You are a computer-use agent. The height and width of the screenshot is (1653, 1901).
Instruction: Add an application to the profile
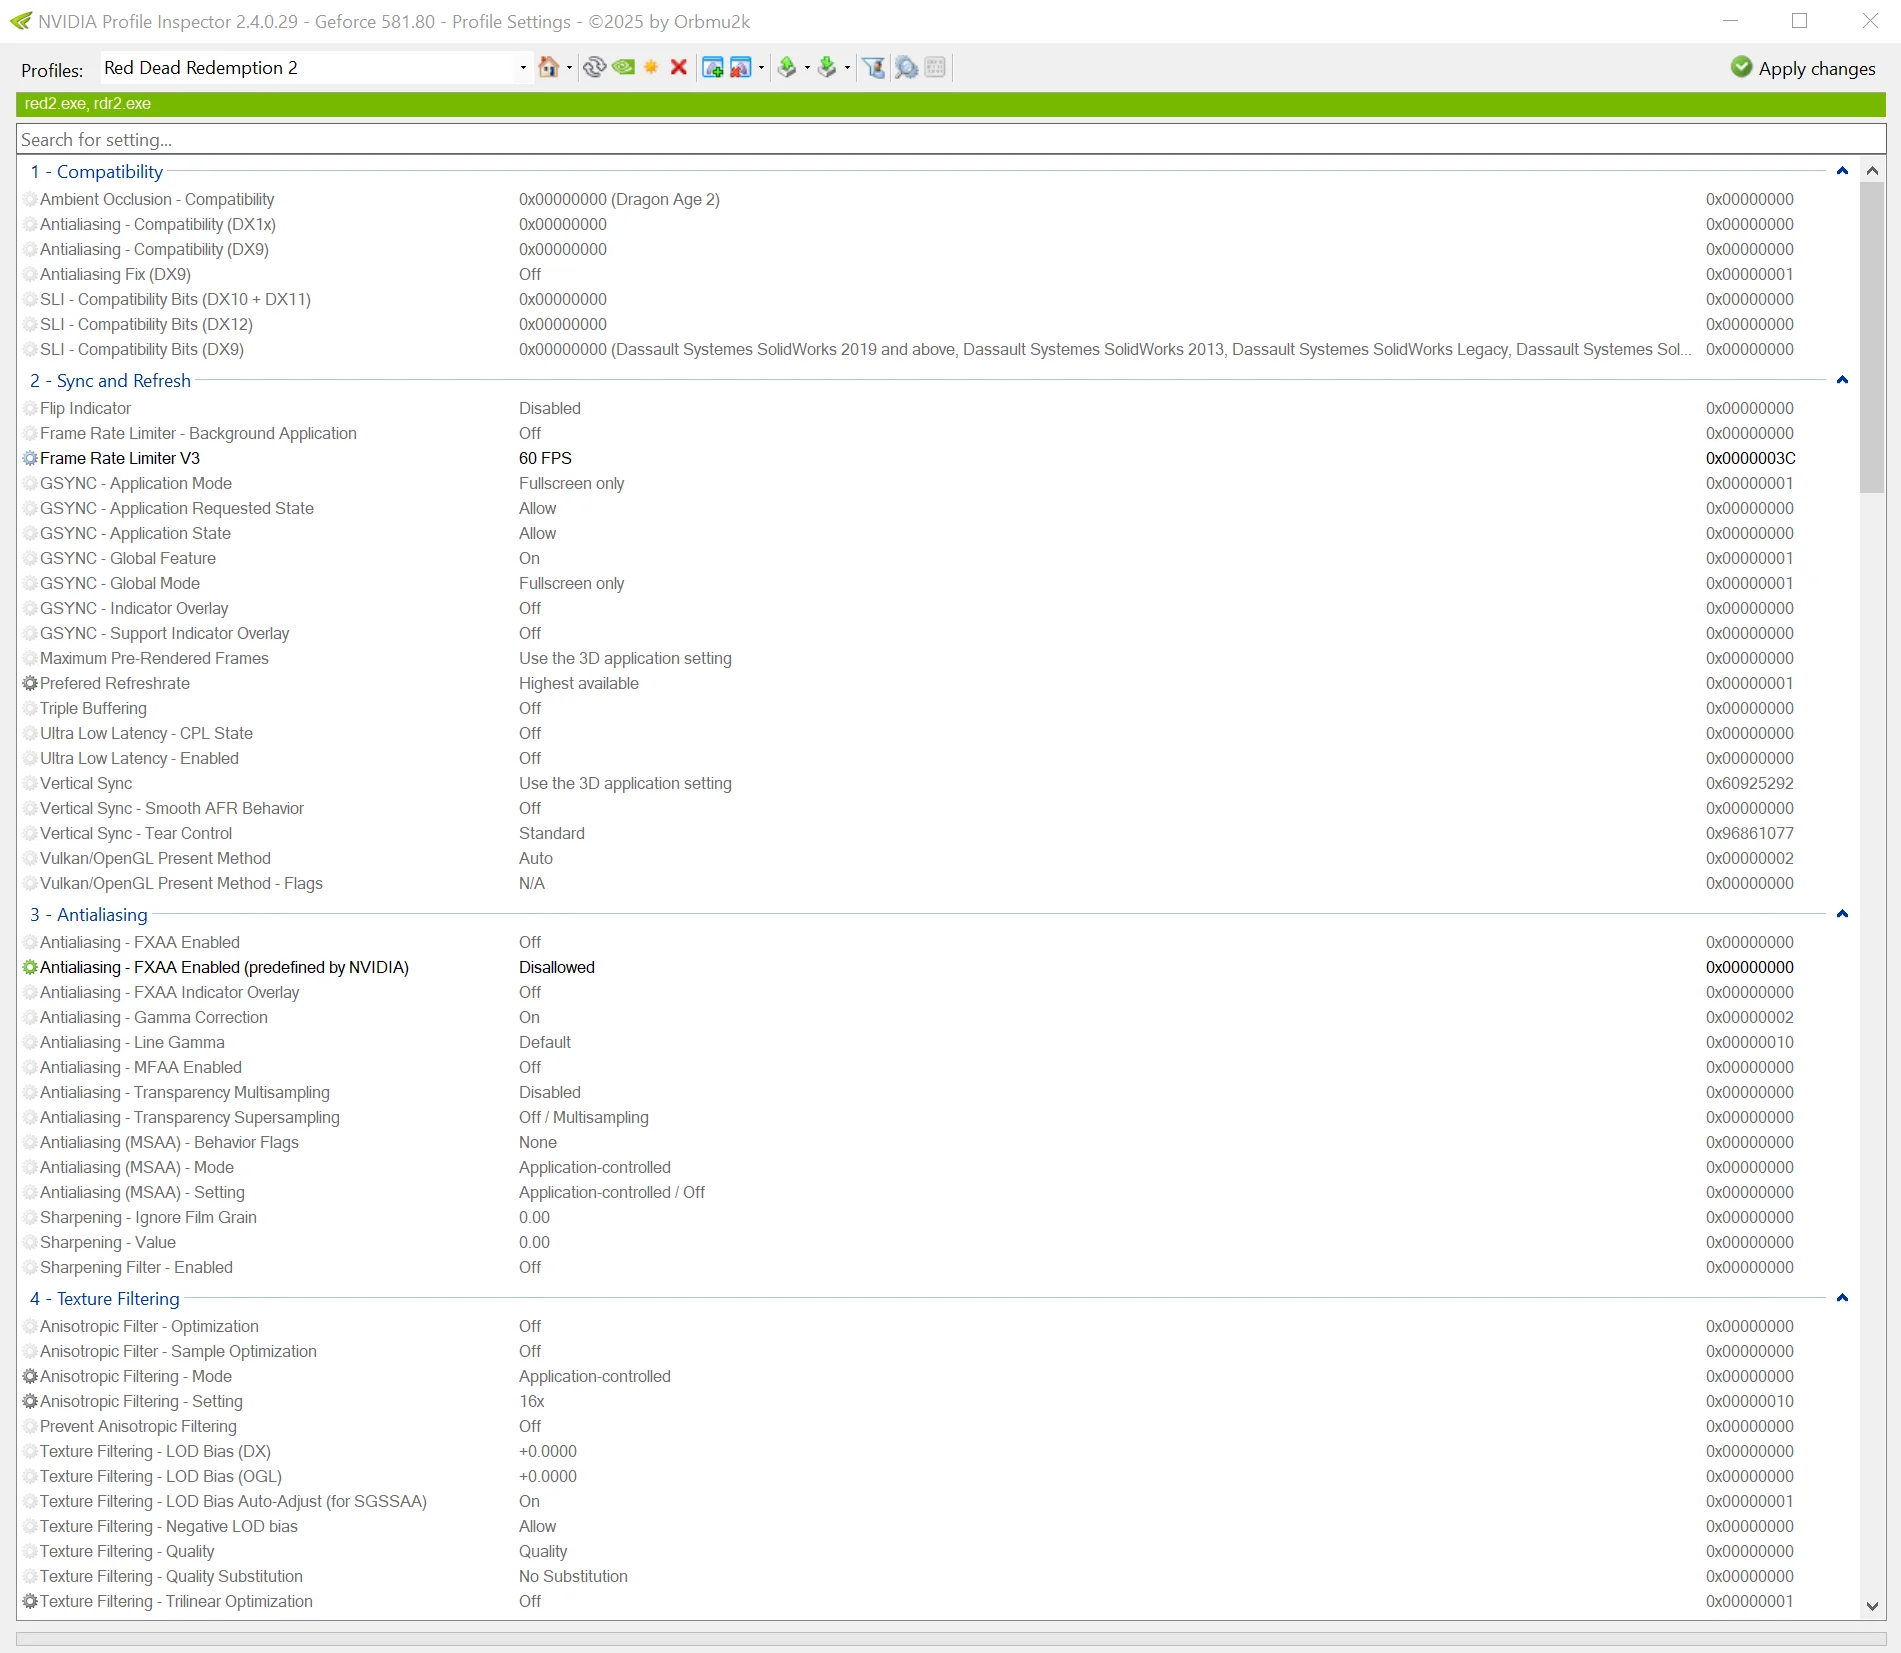coord(713,67)
